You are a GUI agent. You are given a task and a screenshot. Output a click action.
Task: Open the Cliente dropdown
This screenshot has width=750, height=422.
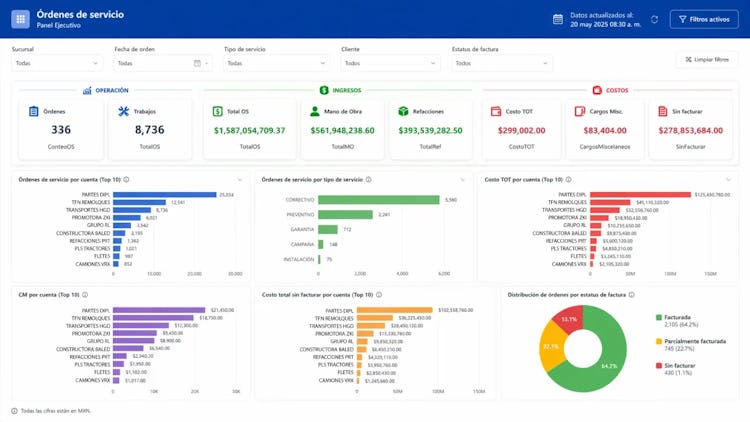pos(390,63)
